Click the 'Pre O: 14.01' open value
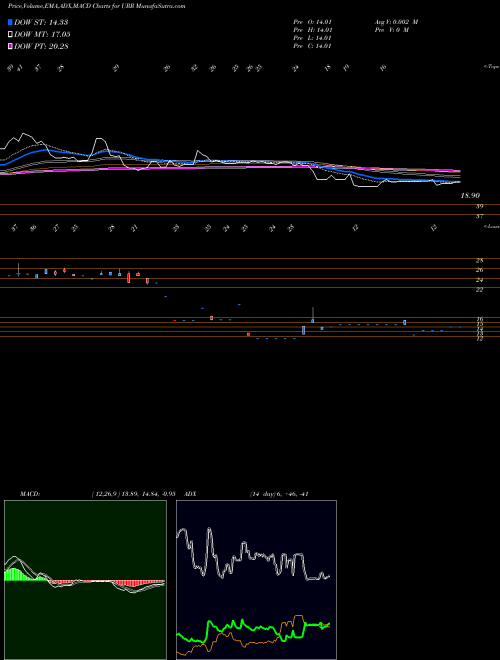Screen dimensions: 500x660 314,22
